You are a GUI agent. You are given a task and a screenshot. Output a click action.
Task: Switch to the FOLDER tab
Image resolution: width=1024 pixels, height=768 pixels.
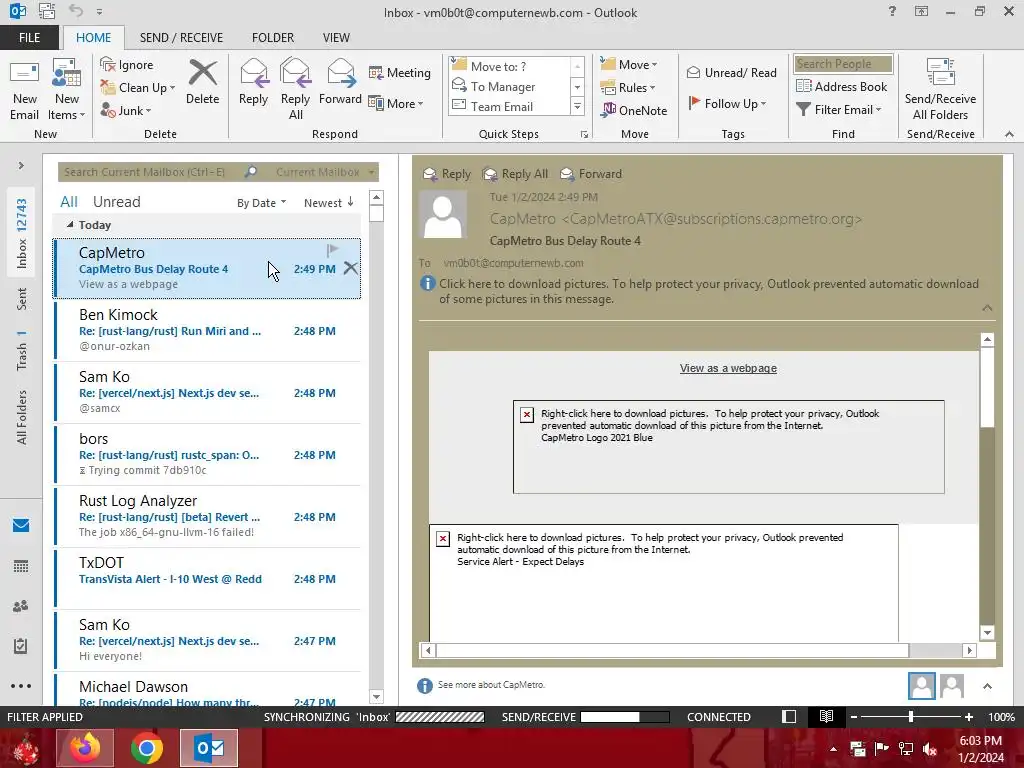[273, 37]
